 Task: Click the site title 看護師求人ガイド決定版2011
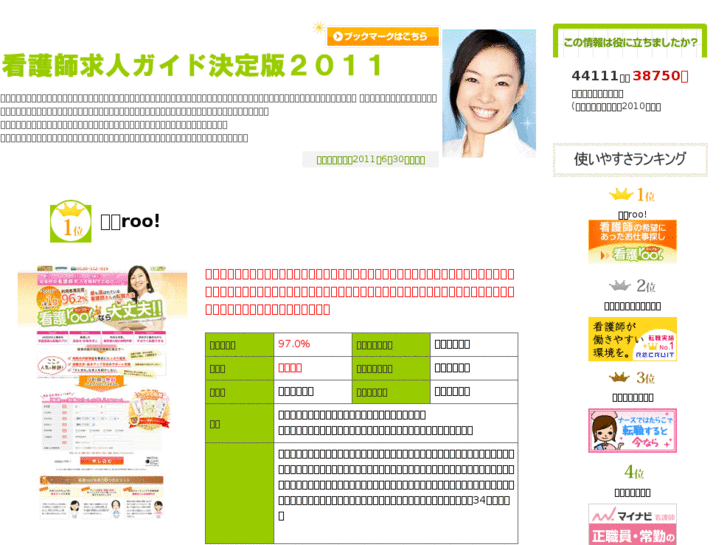(x=193, y=65)
